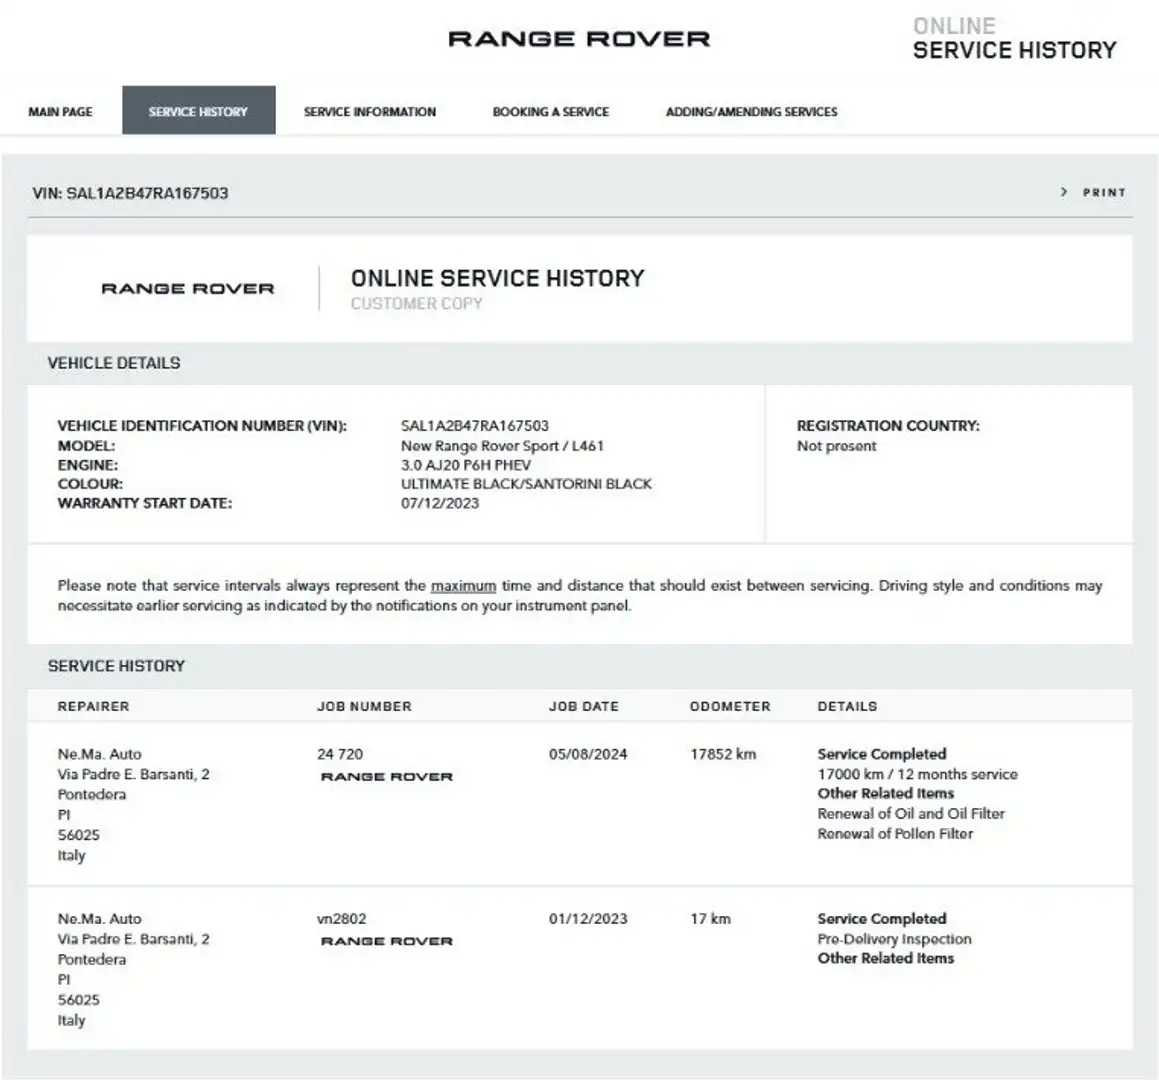The image size is (1159, 1080).
Task: Click the Online Service History title at top right
Action: coord(1014,38)
